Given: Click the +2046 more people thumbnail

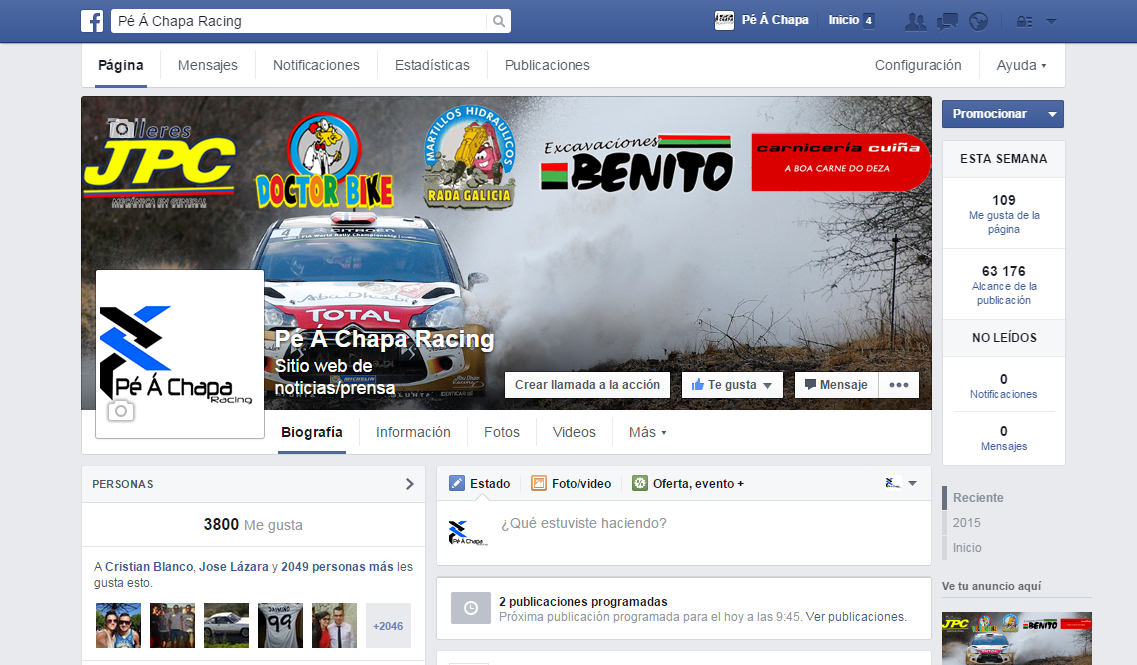Looking at the screenshot, I should click(x=389, y=625).
